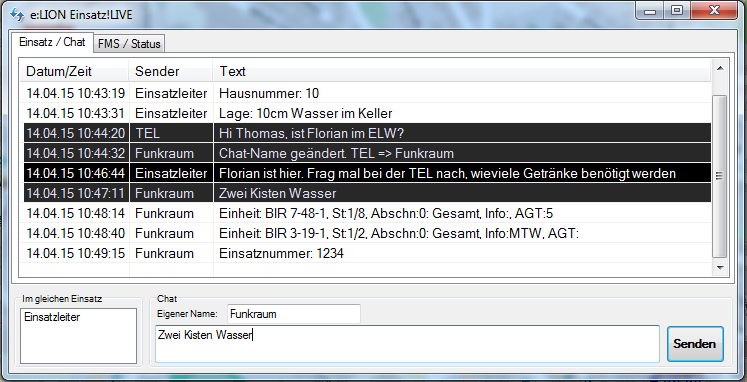Click timestamp 14.04.15 10:43:31
The image size is (747, 382).
[x=76, y=113]
